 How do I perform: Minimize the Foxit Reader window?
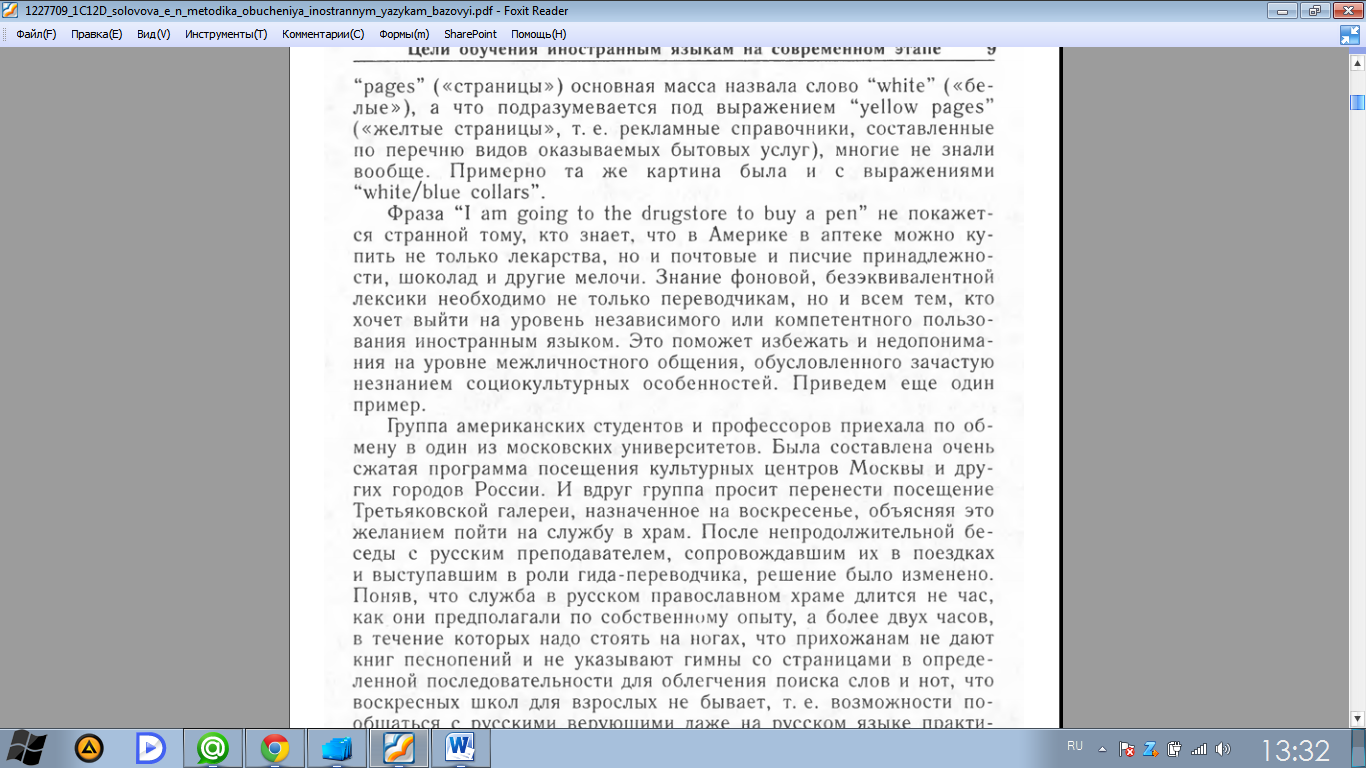coord(1283,10)
